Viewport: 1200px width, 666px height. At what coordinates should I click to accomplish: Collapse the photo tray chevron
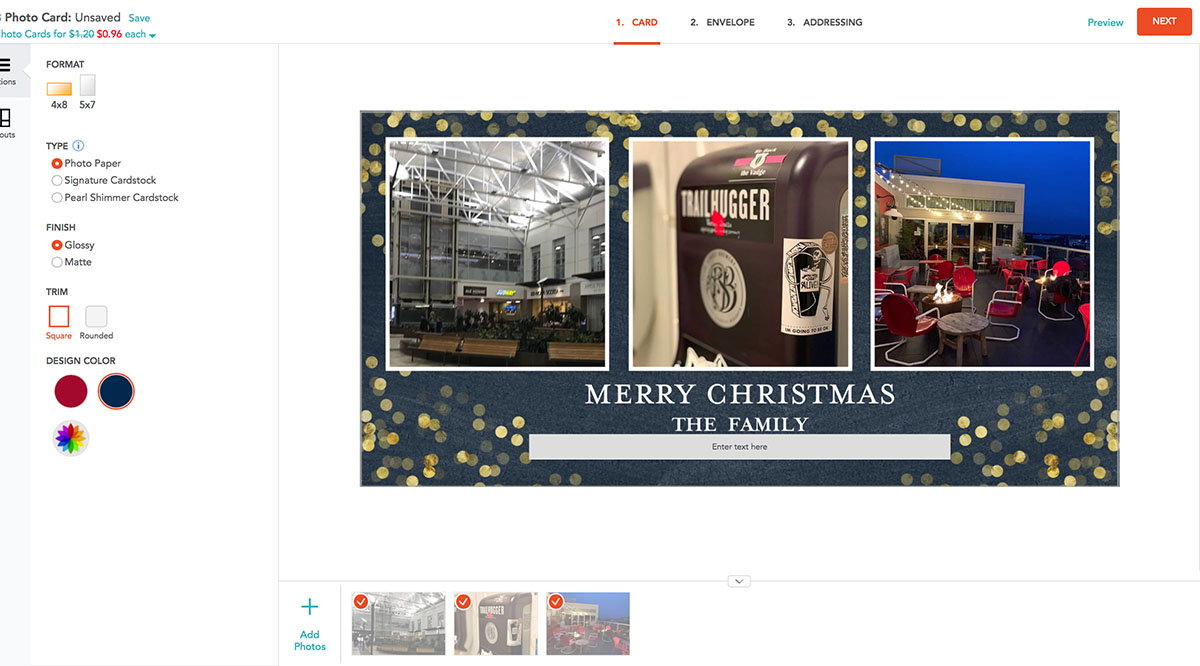(x=739, y=581)
